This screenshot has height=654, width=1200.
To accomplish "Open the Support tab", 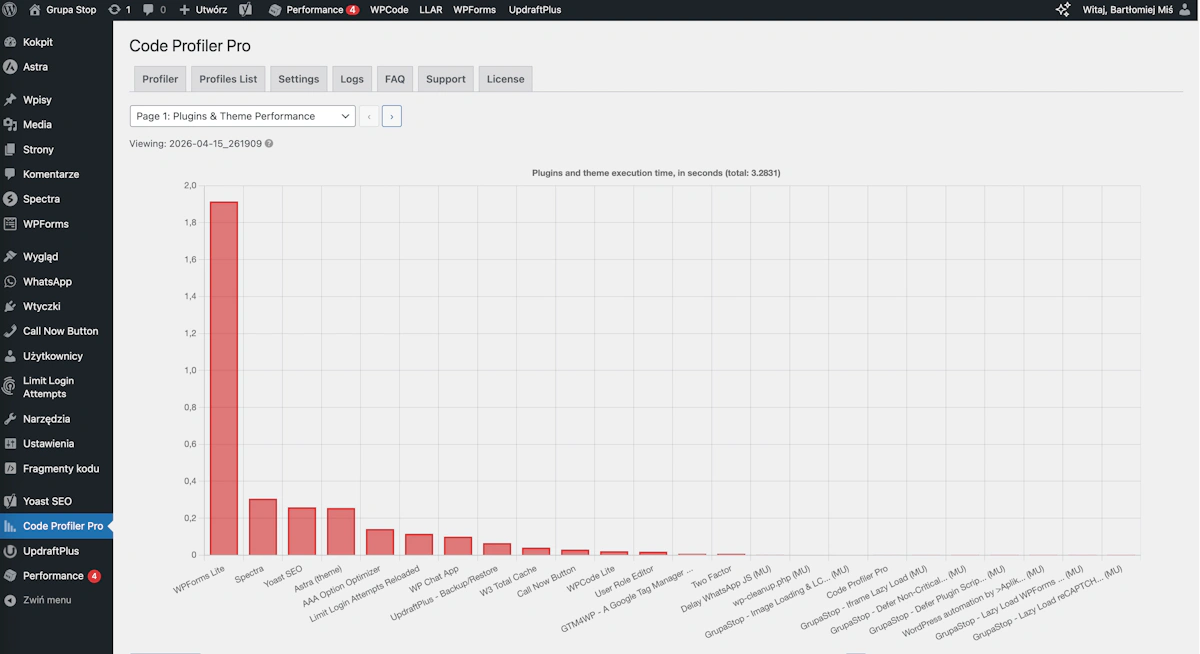I will click(446, 79).
